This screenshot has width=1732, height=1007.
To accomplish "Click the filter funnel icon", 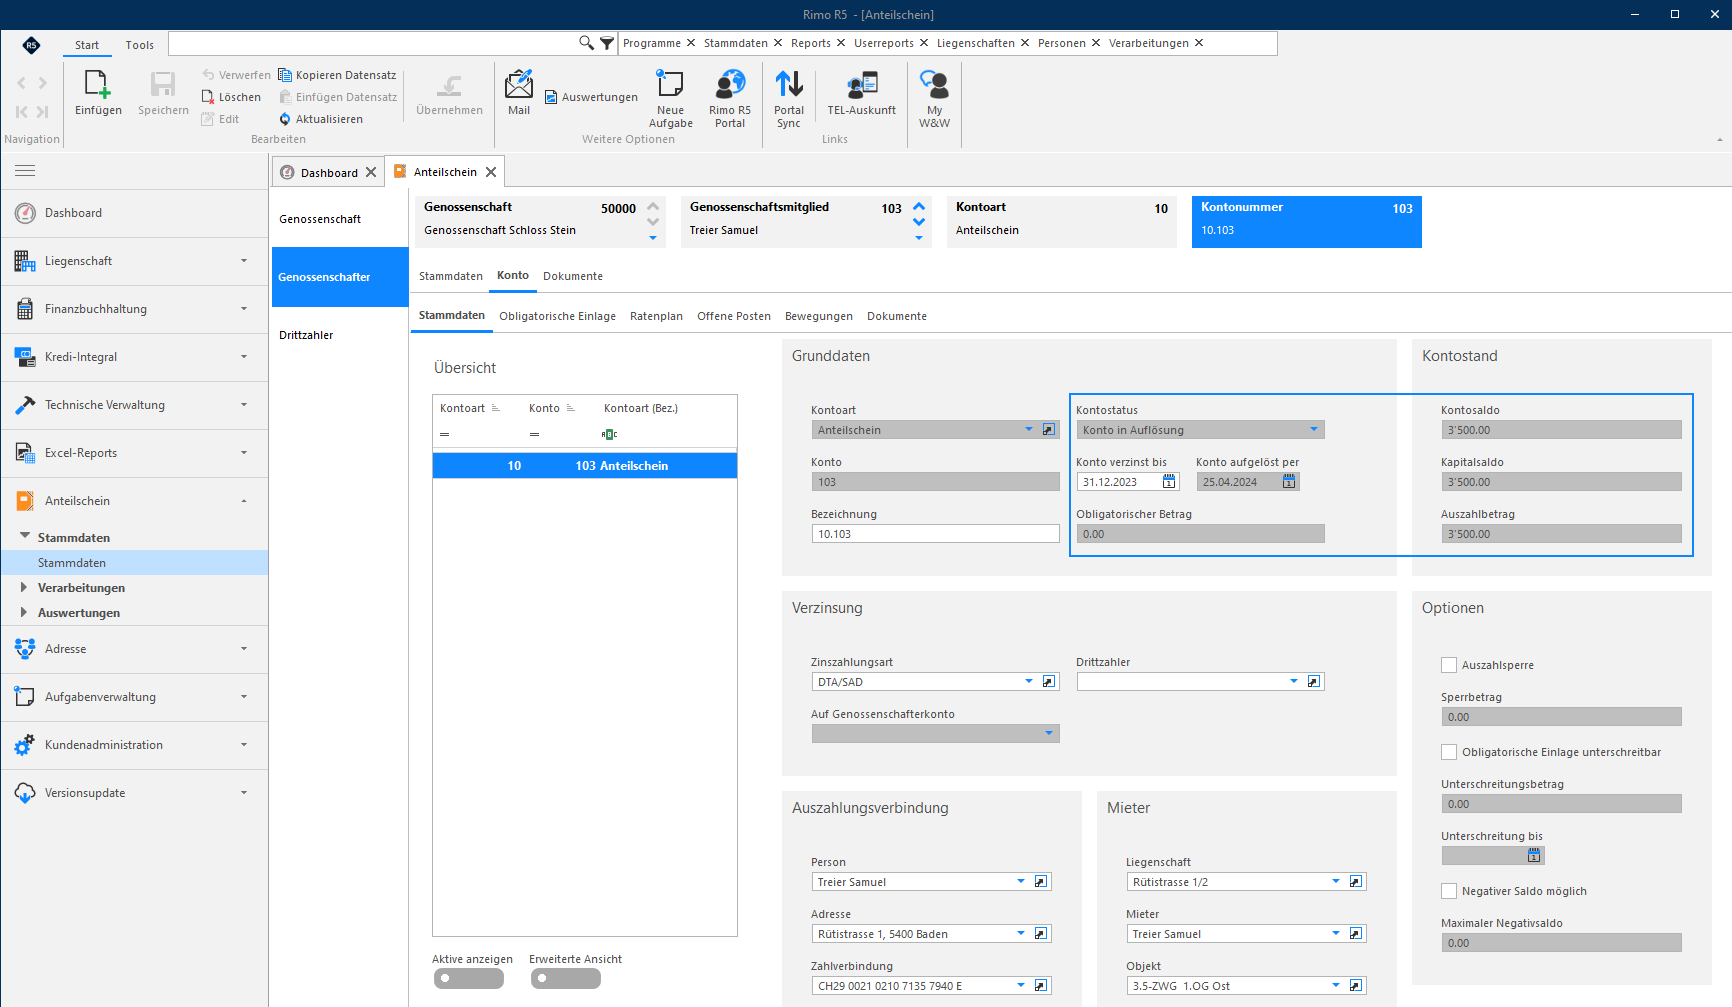I will coord(607,43).
